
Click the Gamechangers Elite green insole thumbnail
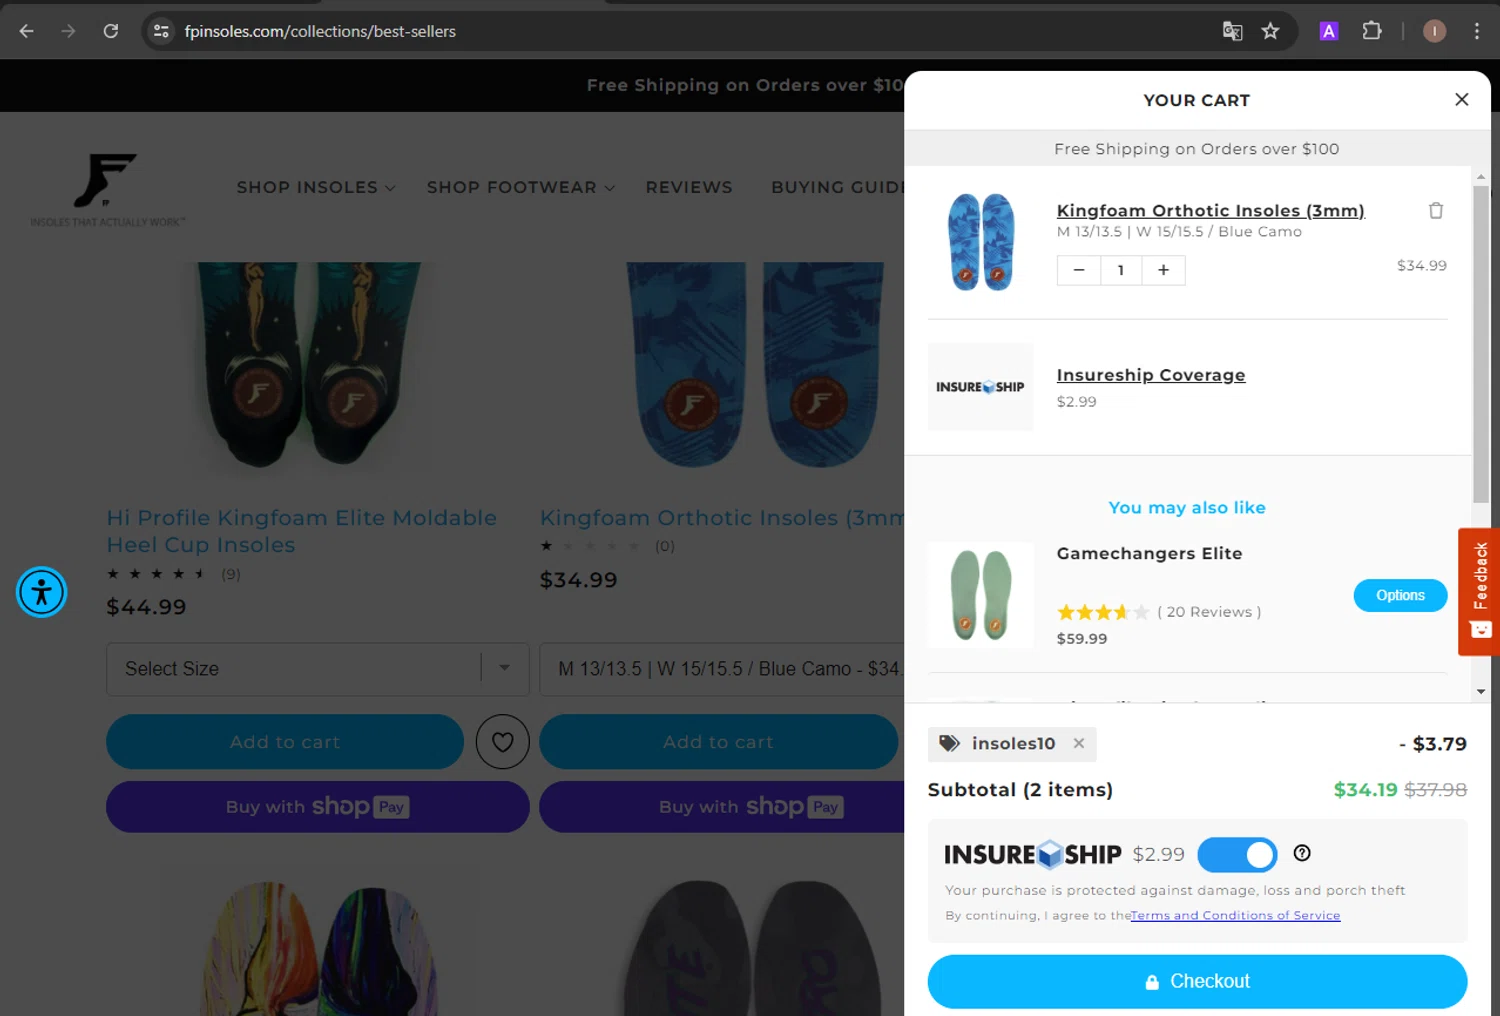[980, 595]
